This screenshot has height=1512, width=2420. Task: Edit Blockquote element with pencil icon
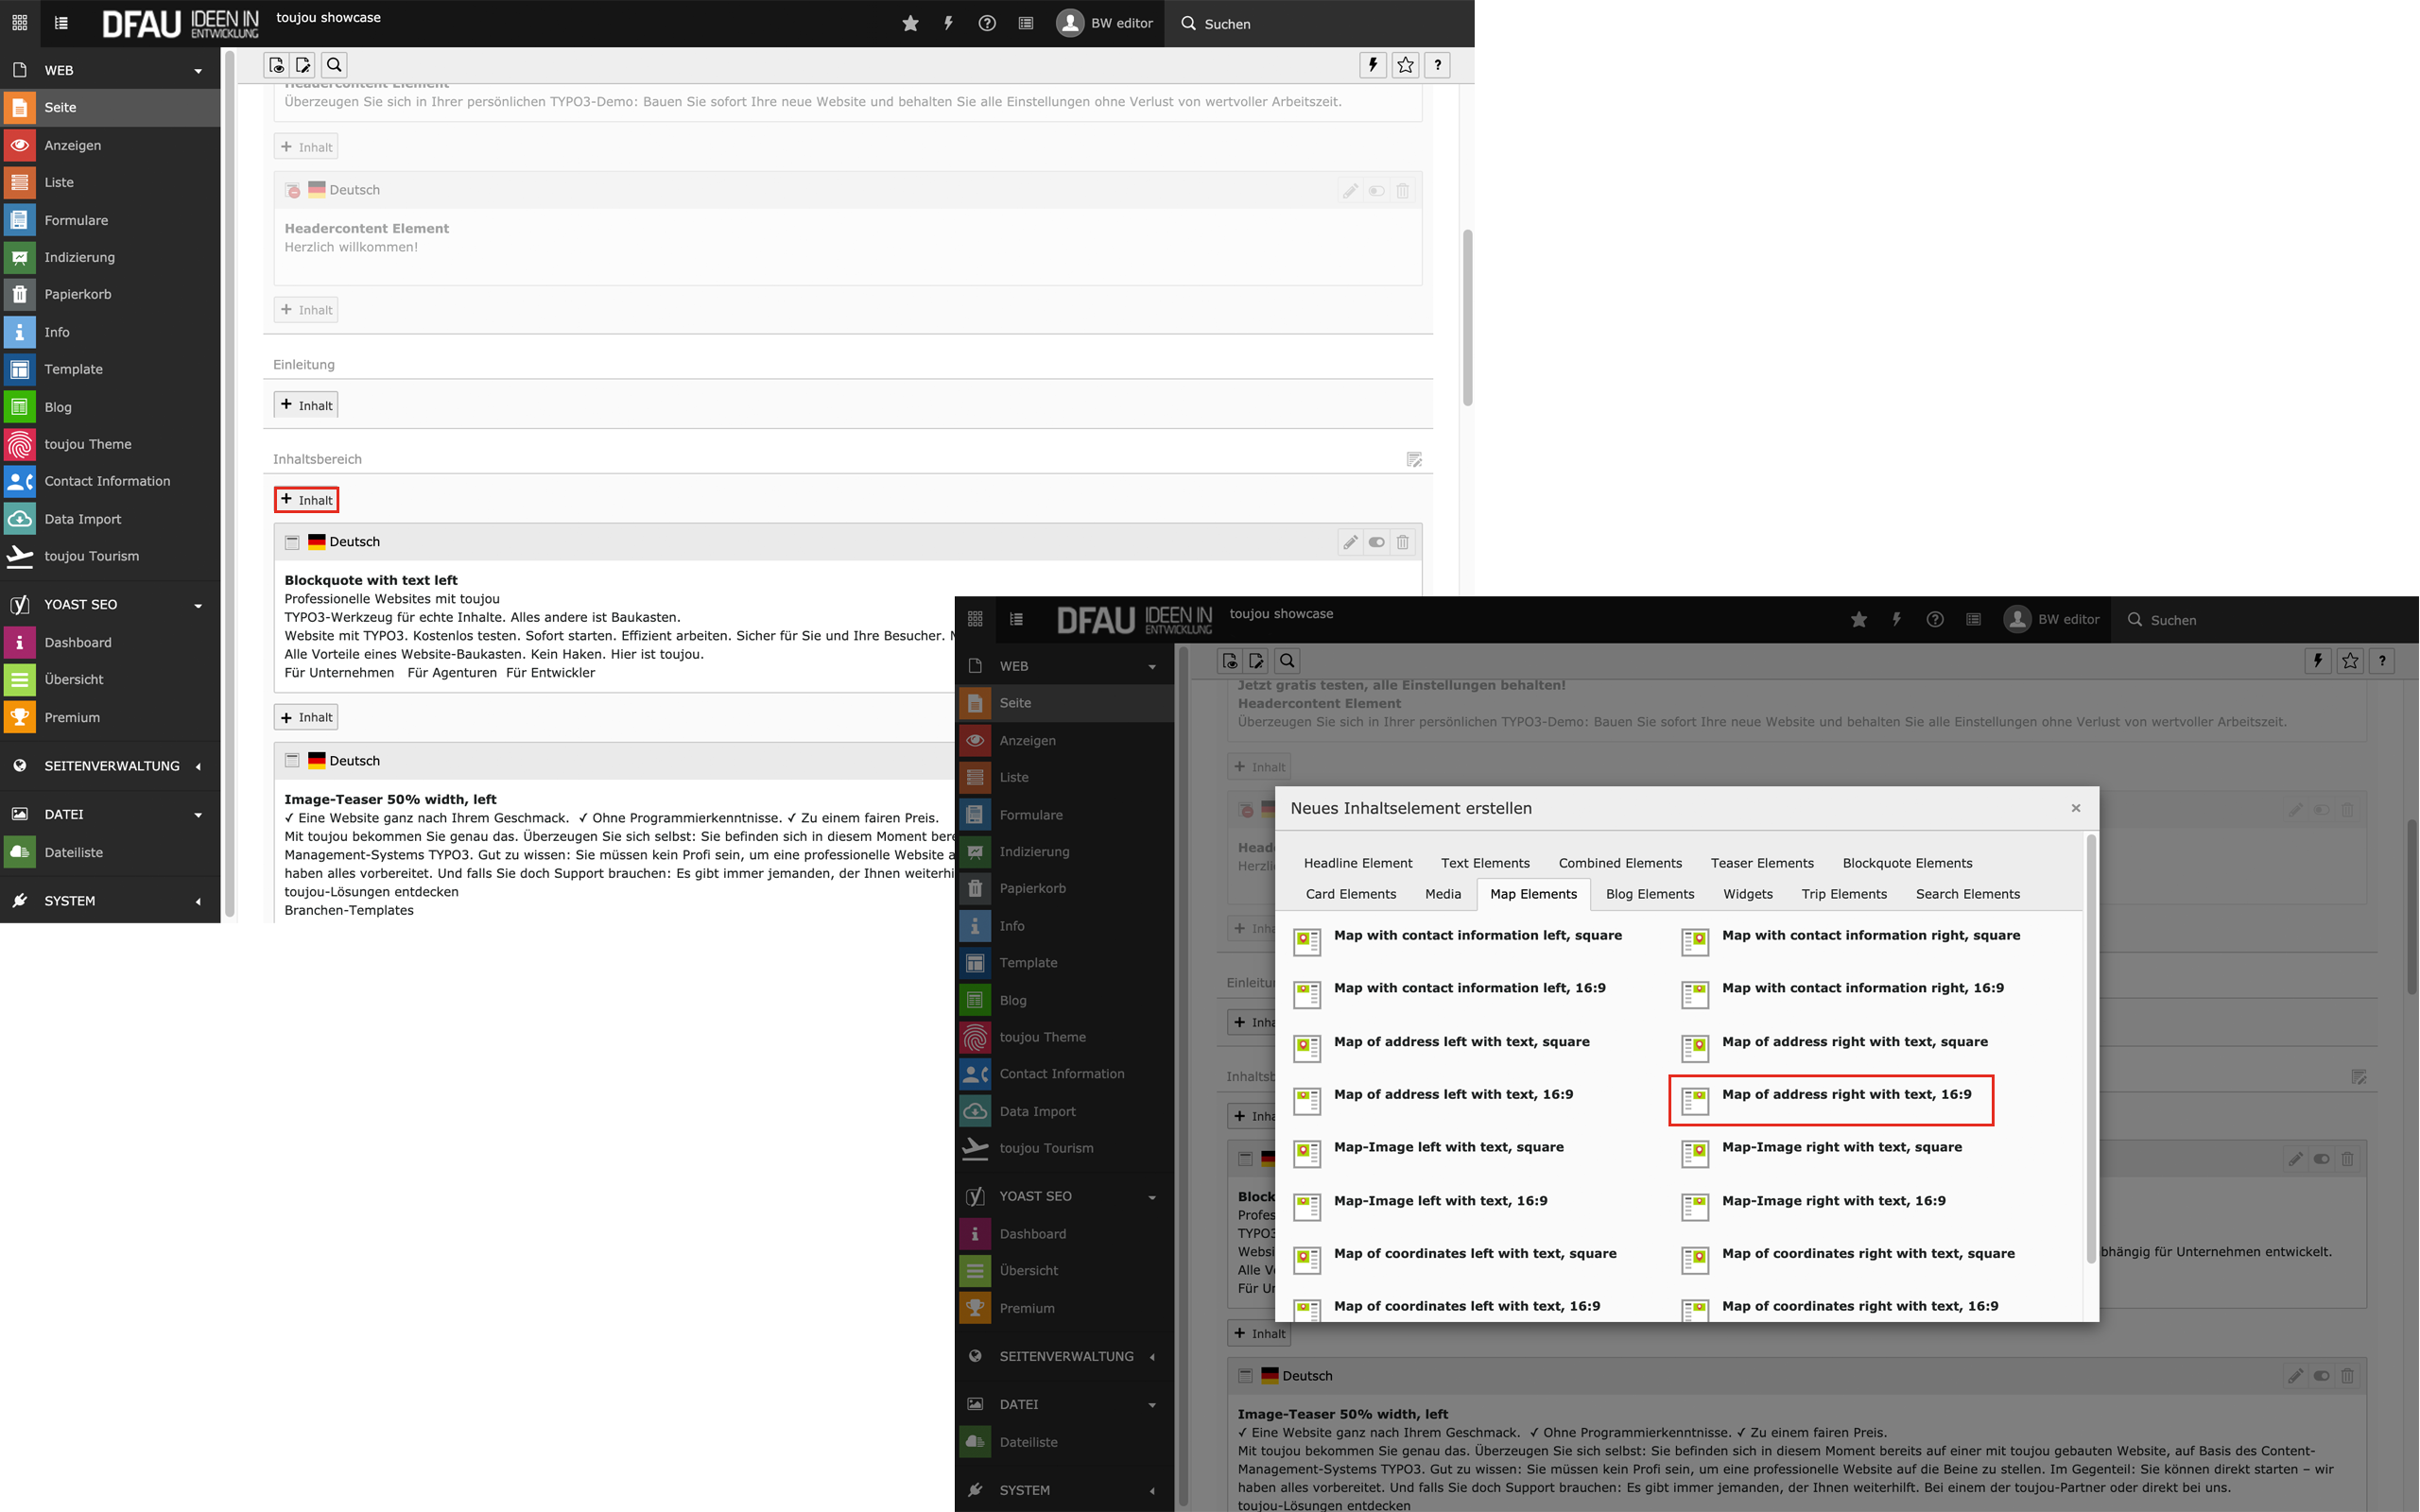coord(1350,542)
